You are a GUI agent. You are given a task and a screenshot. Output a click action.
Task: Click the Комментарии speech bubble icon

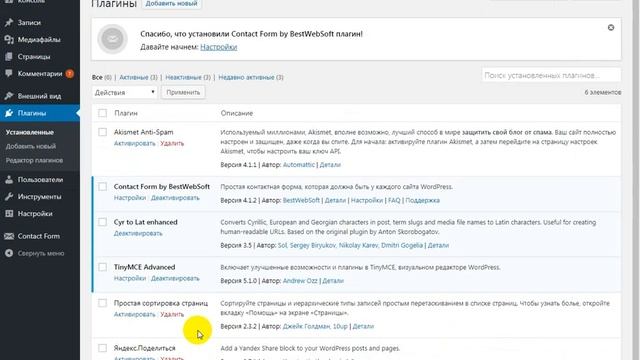tap(9, 73)
